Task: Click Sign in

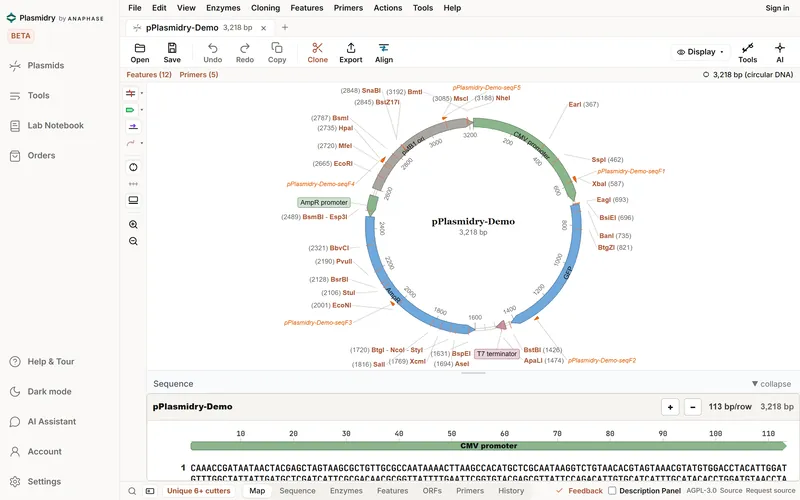Action: [777, 8]
